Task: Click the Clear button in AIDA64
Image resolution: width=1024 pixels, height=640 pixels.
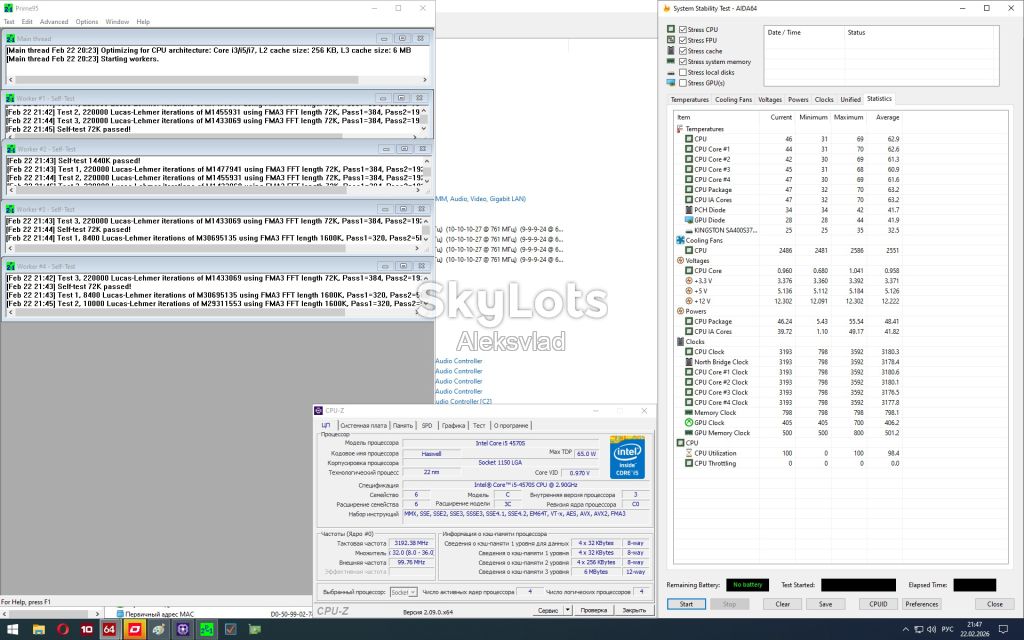Action: (x=782, y=604)
